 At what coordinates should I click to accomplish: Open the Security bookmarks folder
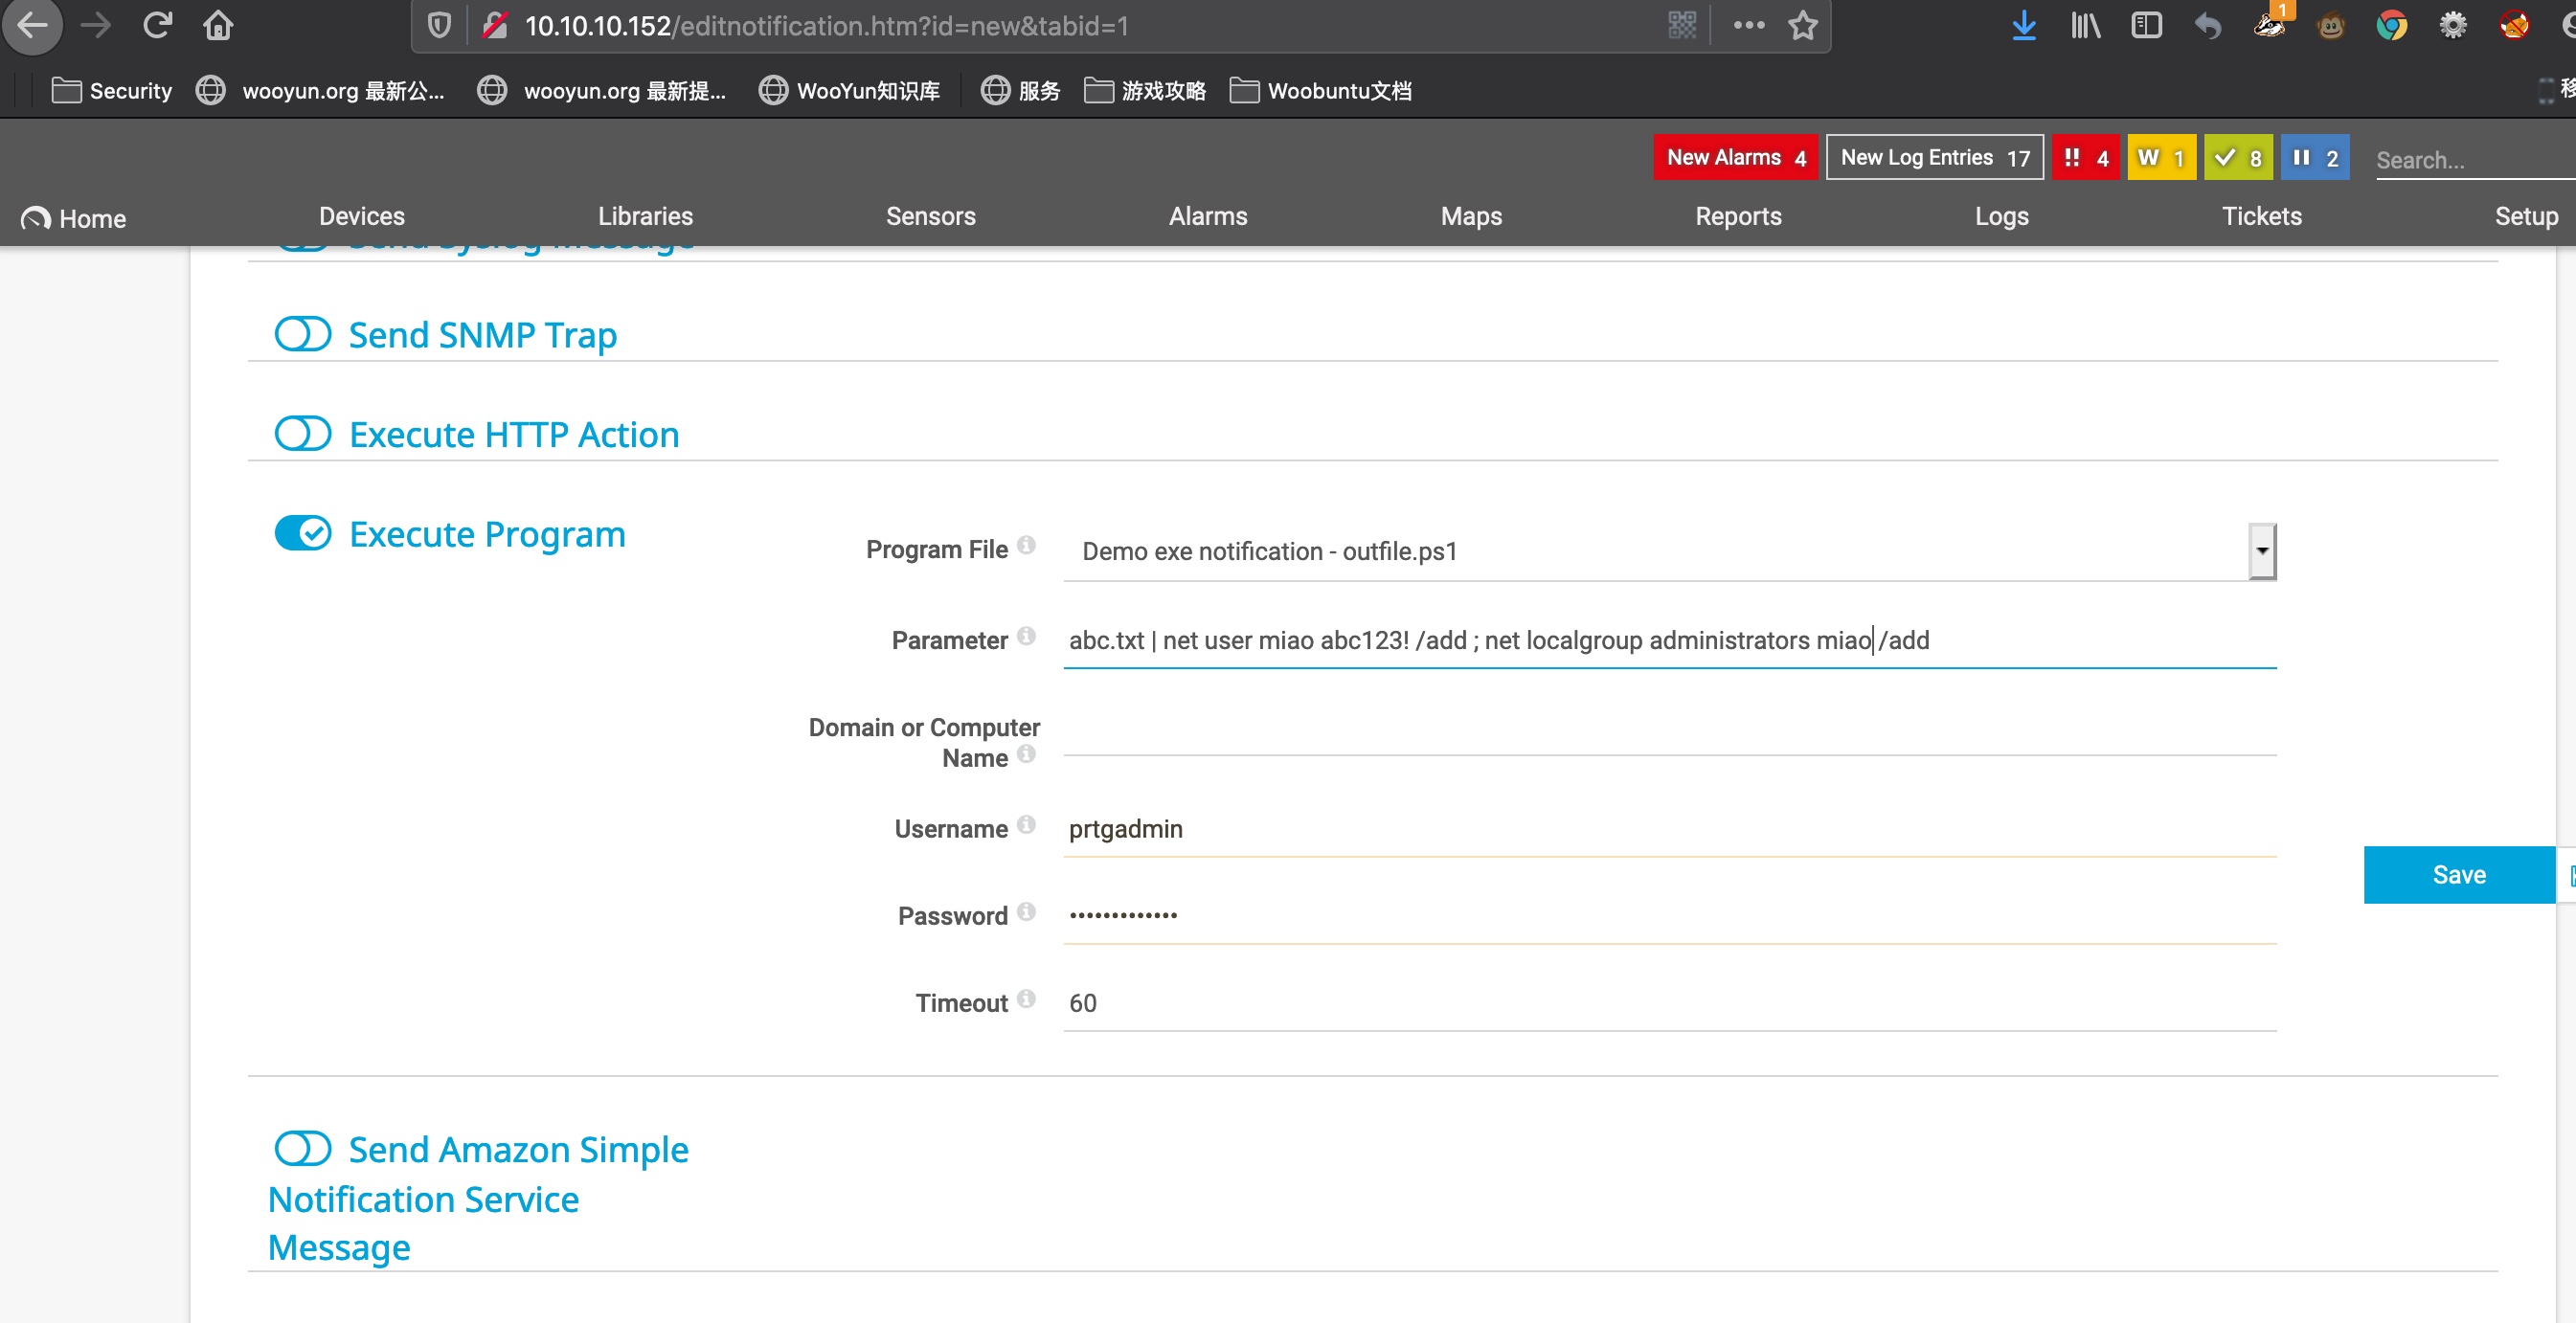pyautogui.click(x=112, y=91)
